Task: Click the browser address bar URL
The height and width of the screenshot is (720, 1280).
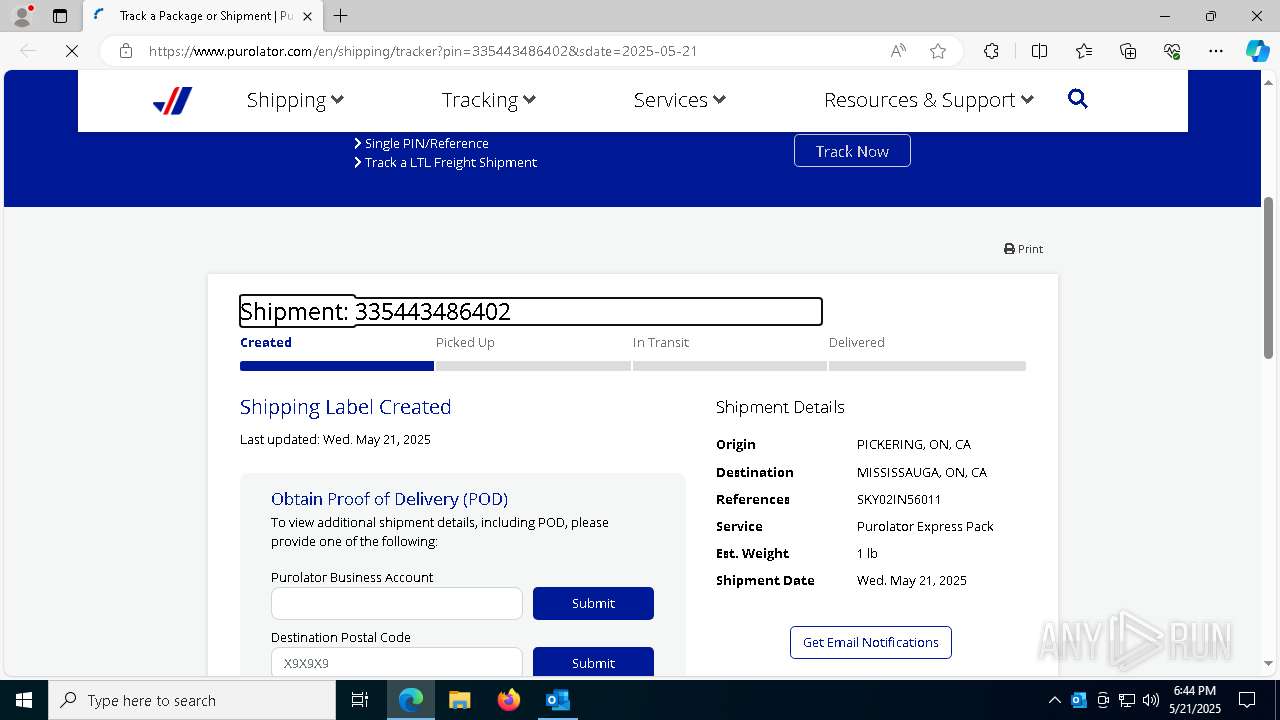Action: [x=423, y=51]
